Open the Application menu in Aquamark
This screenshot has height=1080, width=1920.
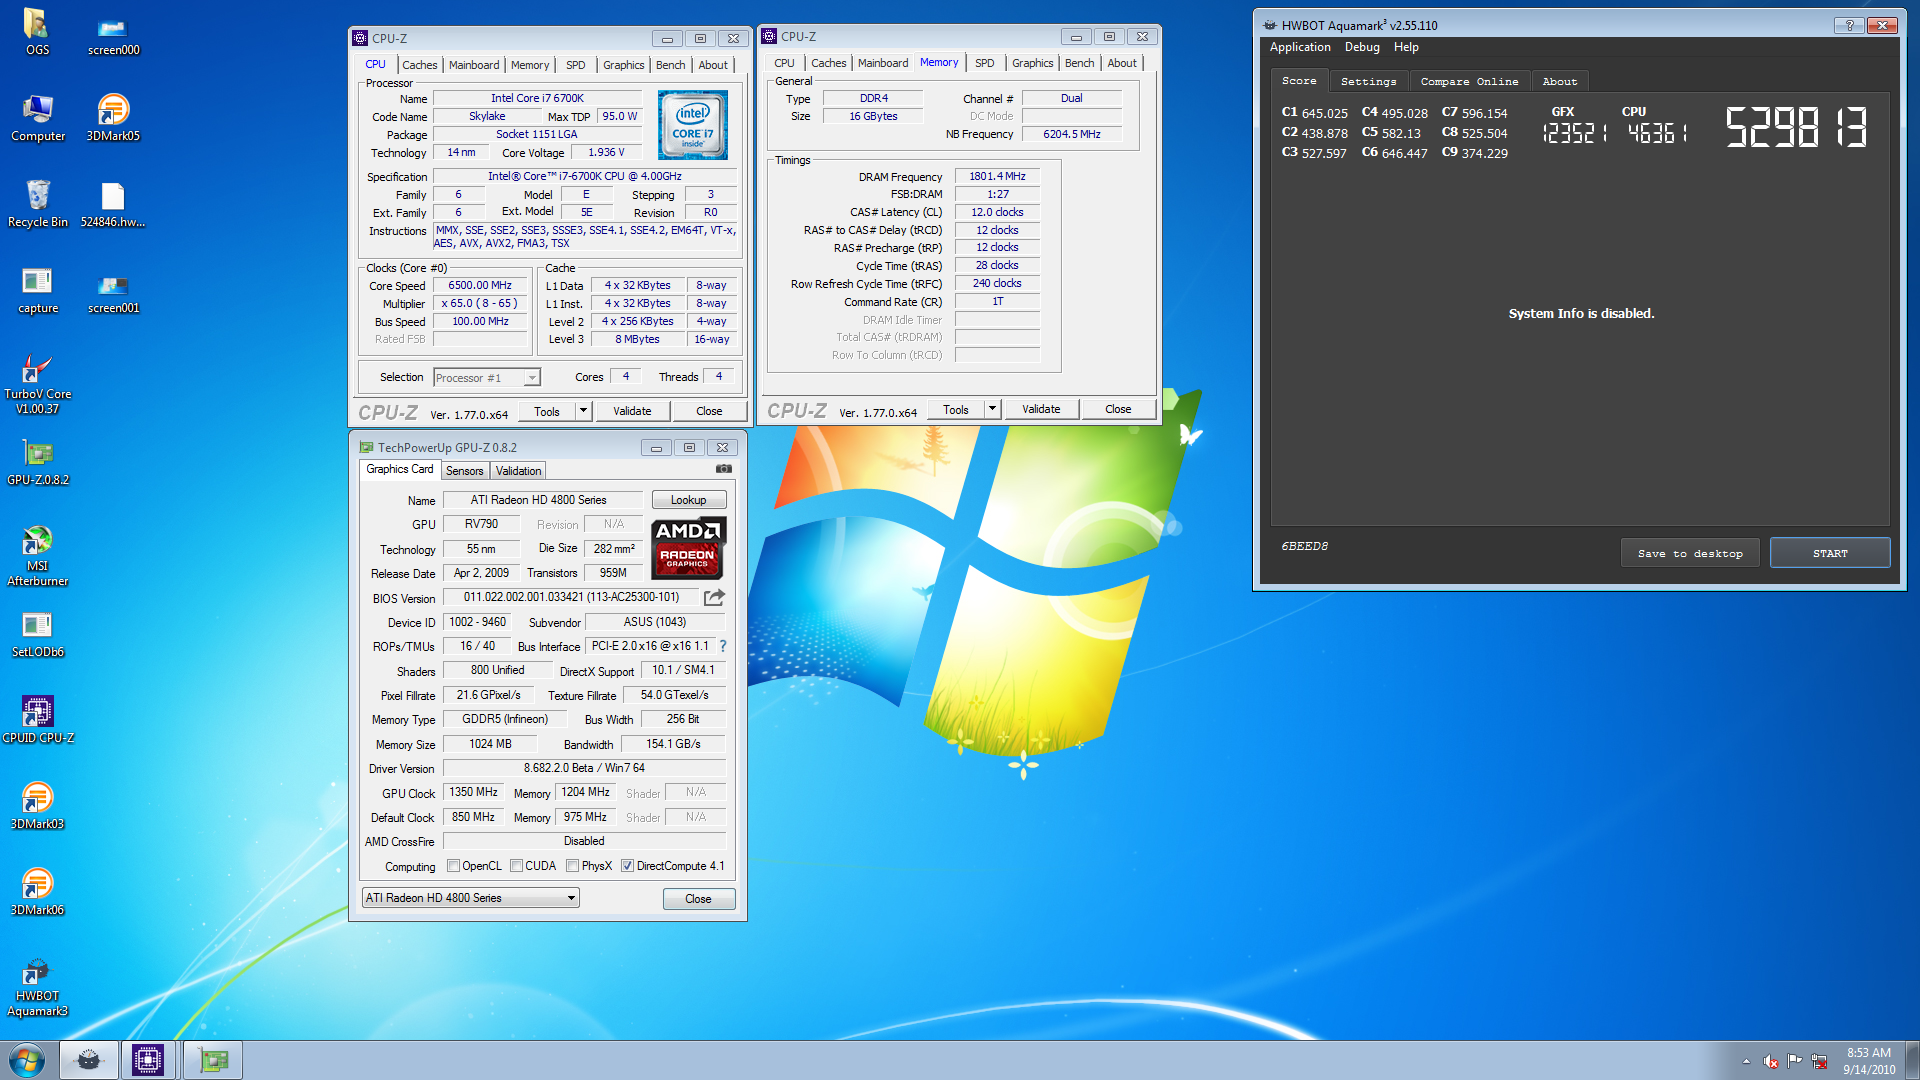tap(1300, 47)
